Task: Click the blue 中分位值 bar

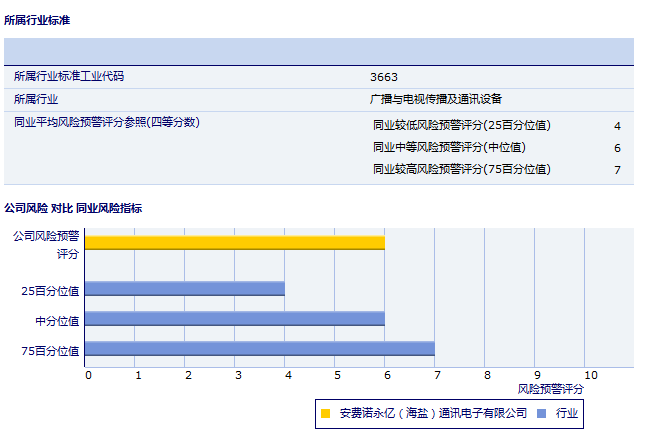Action: pos(235,319)
